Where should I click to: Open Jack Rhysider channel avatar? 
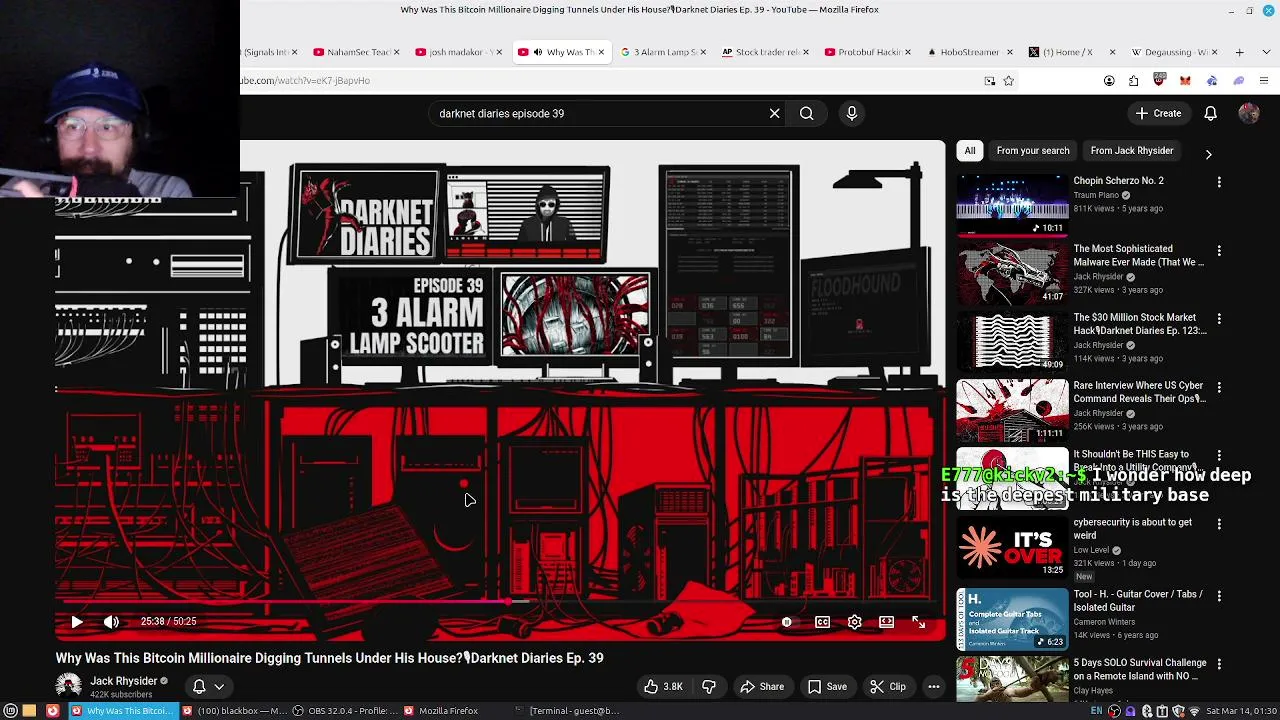69,686
